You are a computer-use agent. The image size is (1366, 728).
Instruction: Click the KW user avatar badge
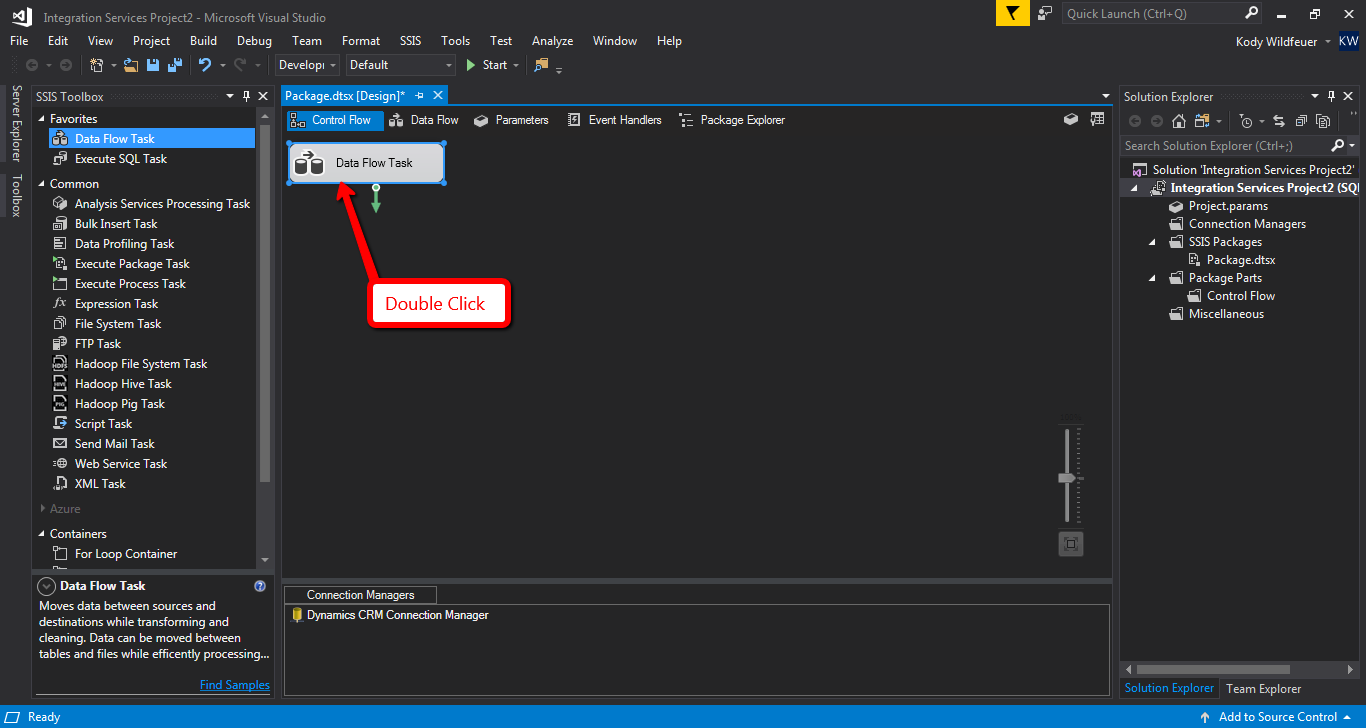click(x=1349, y=41)
